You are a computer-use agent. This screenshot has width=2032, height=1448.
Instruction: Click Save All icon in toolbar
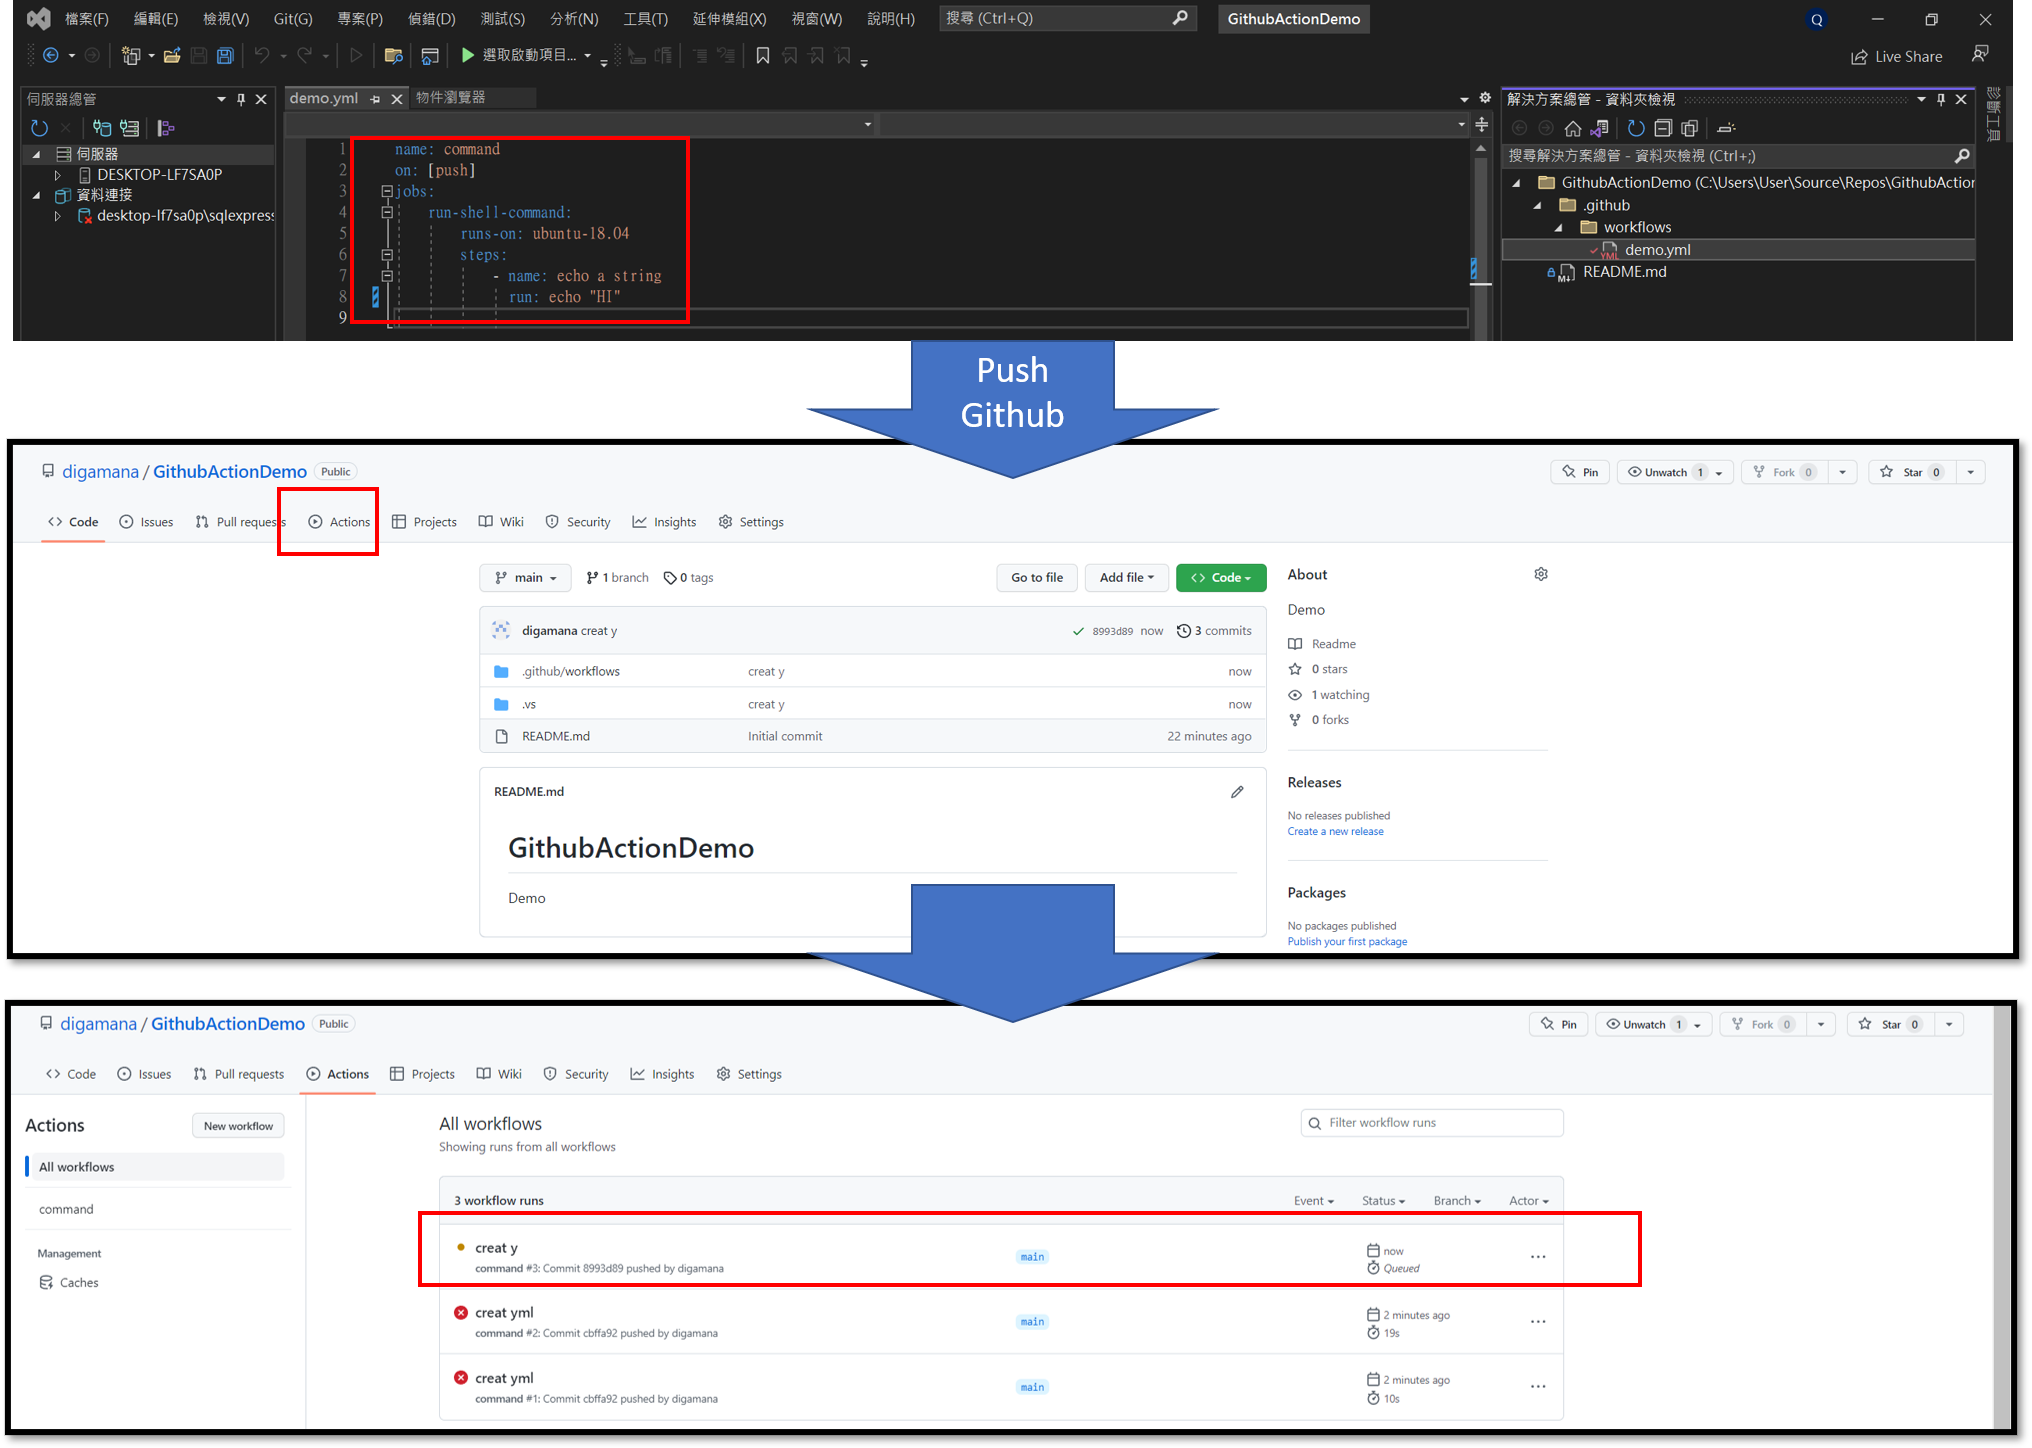(x=225, y=56)
